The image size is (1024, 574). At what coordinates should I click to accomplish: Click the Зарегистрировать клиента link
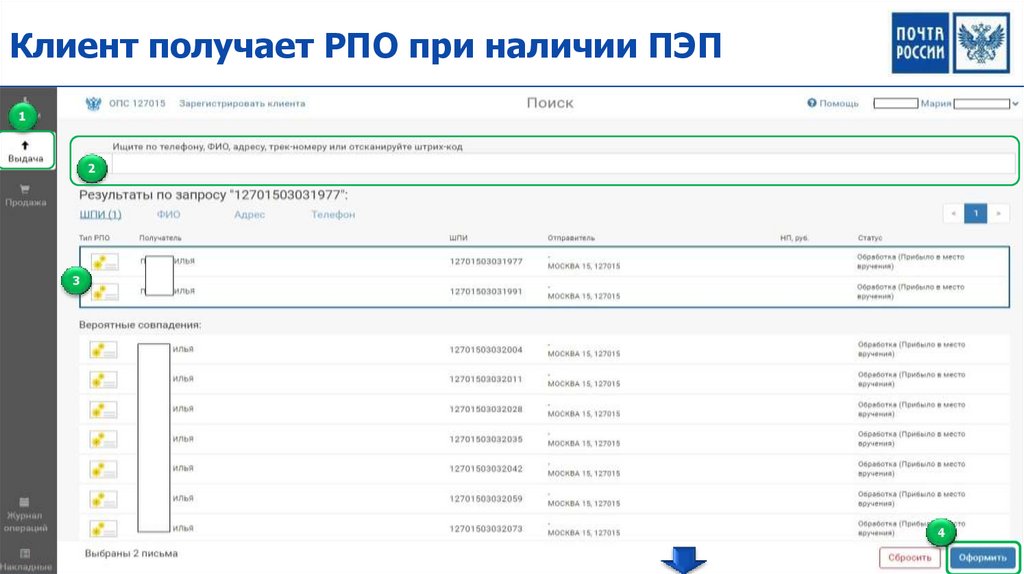[242, 103]
